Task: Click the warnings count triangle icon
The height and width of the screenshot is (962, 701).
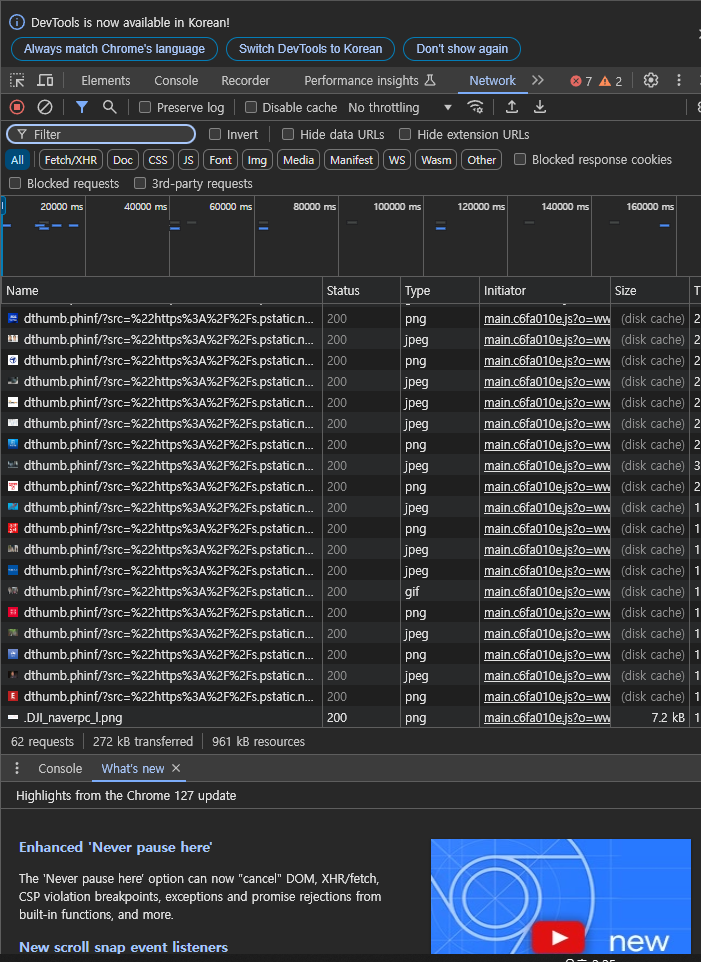Action: point(605,81)
